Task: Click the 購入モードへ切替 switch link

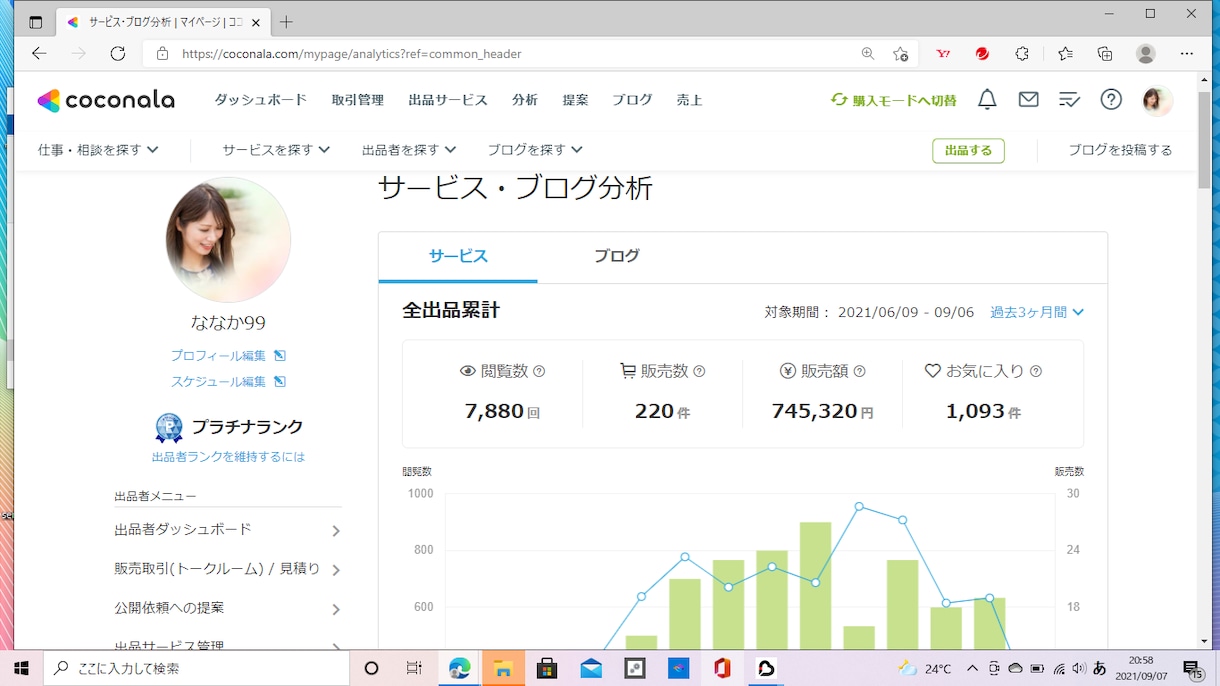Action: [x=894, y=100]
